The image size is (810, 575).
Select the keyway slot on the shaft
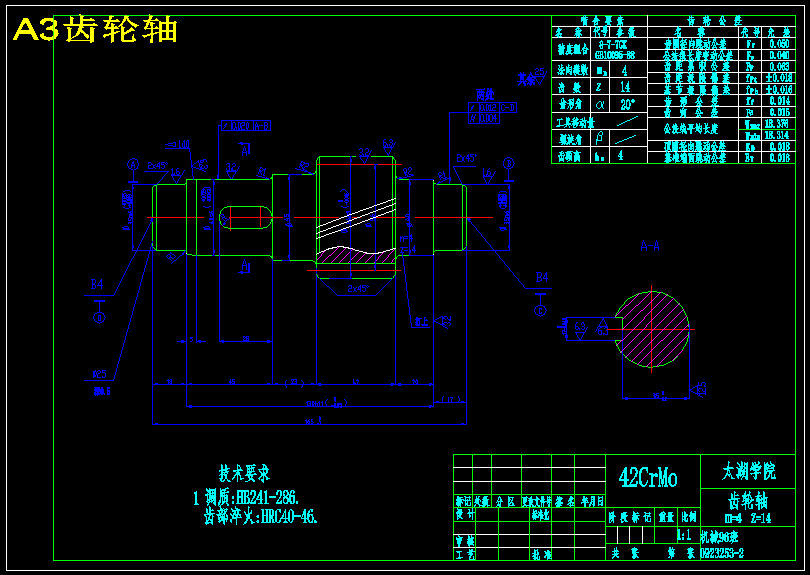click(x=246, y=217)
